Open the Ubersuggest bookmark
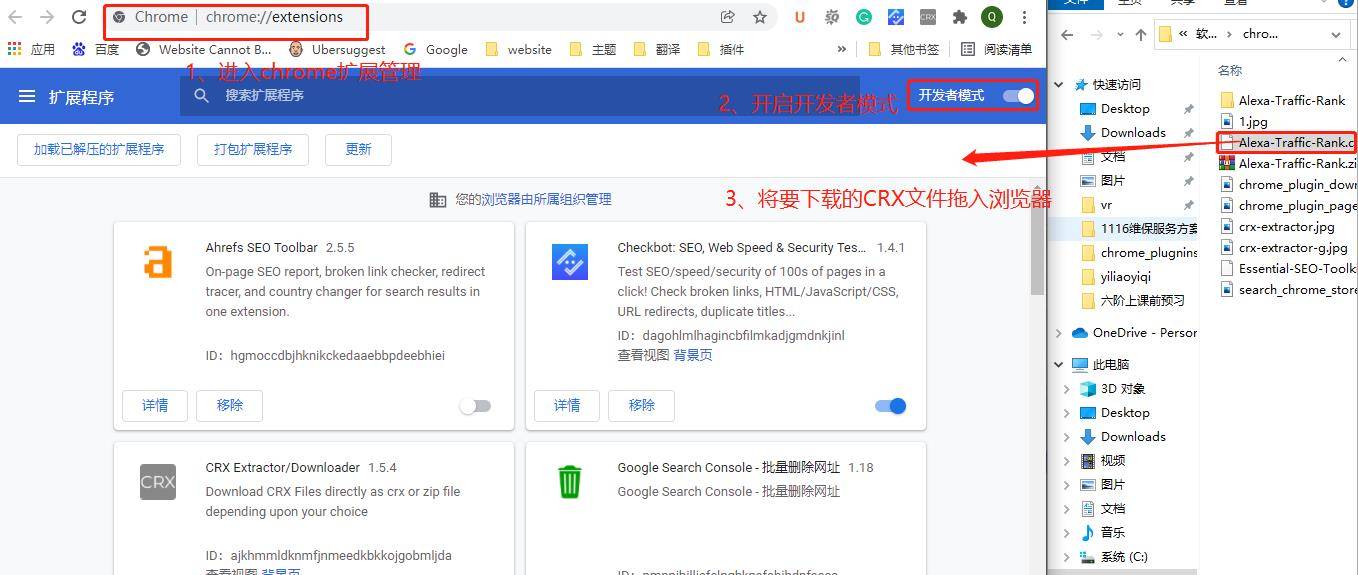 click(x=337, y=49)
